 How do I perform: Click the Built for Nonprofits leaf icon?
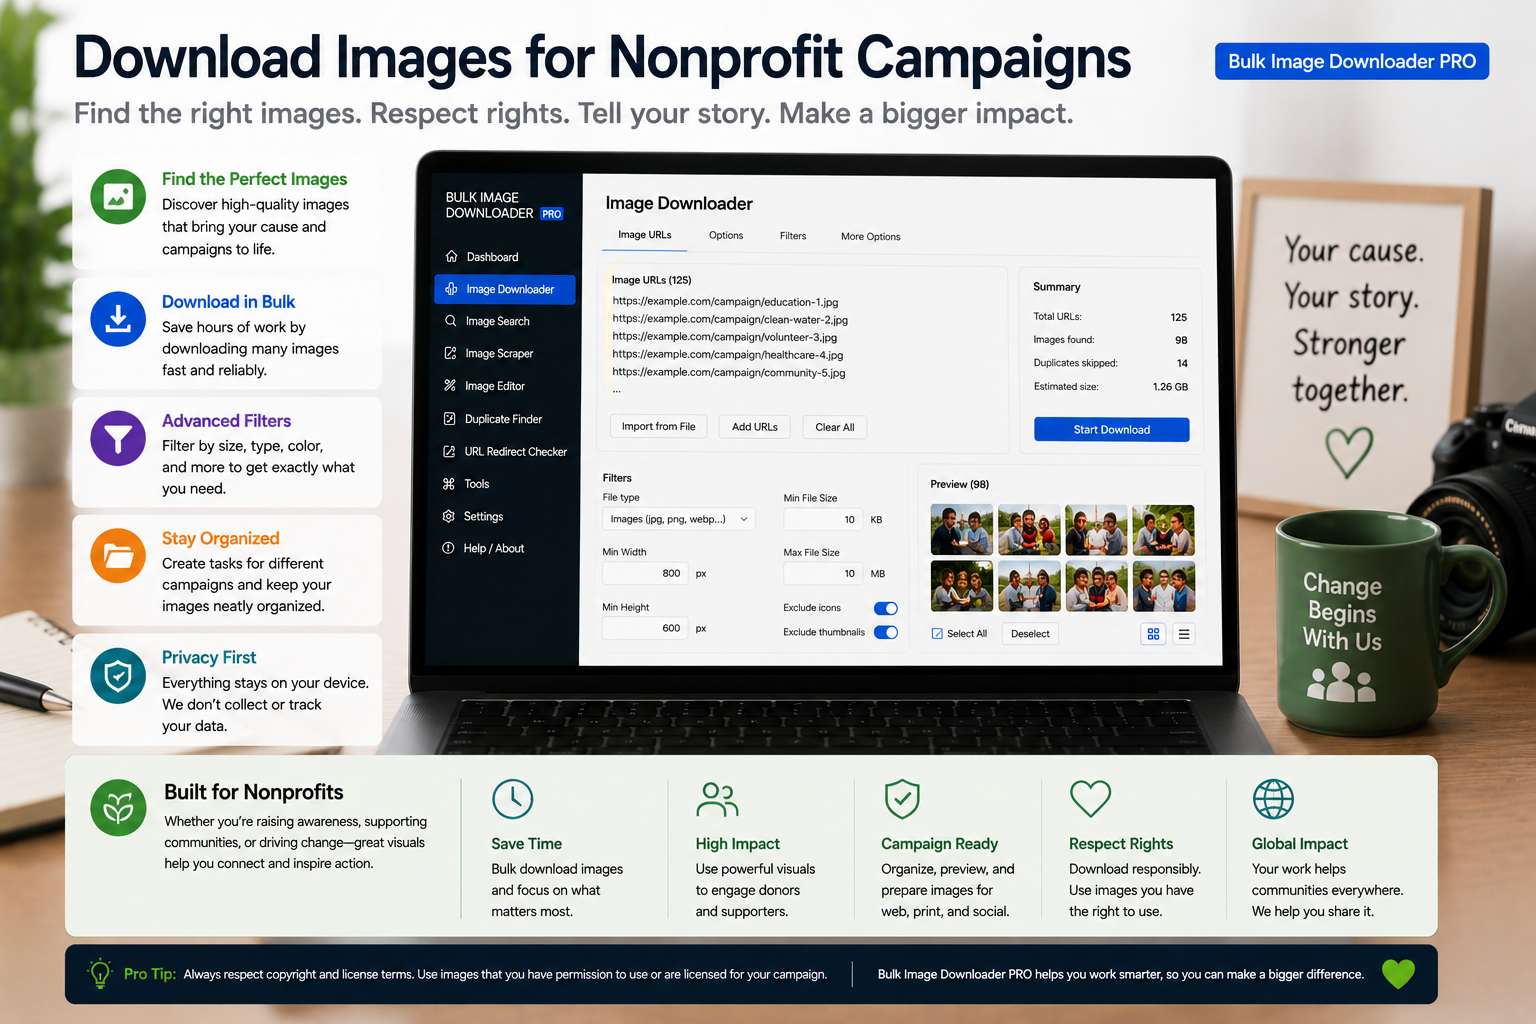click(x=118, y=807)
